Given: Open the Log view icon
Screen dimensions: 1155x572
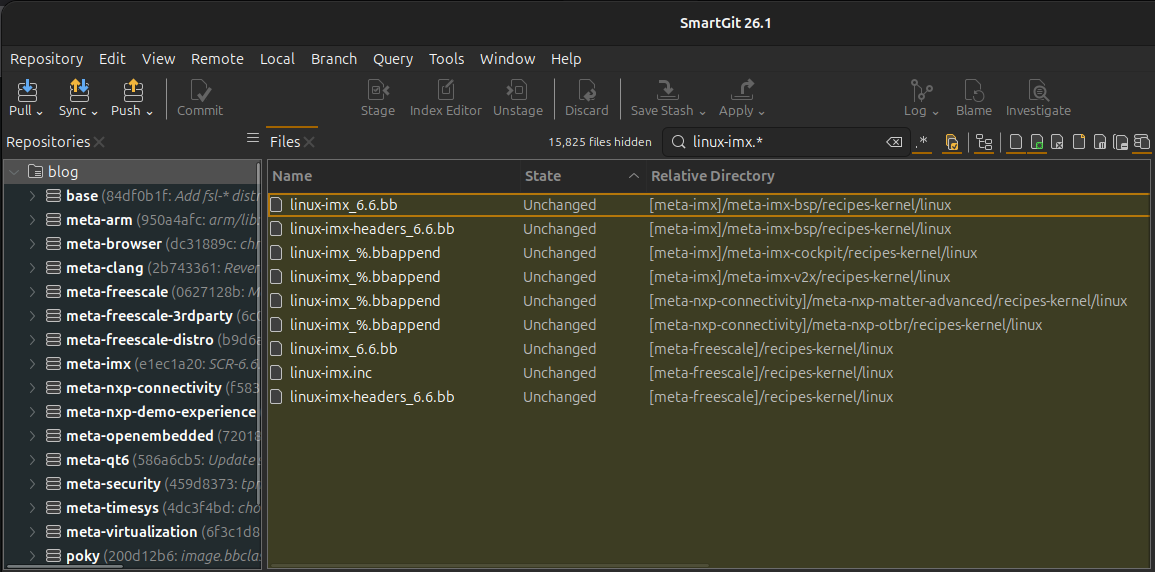Looking at the screenshot, I should tap(921, 90).
